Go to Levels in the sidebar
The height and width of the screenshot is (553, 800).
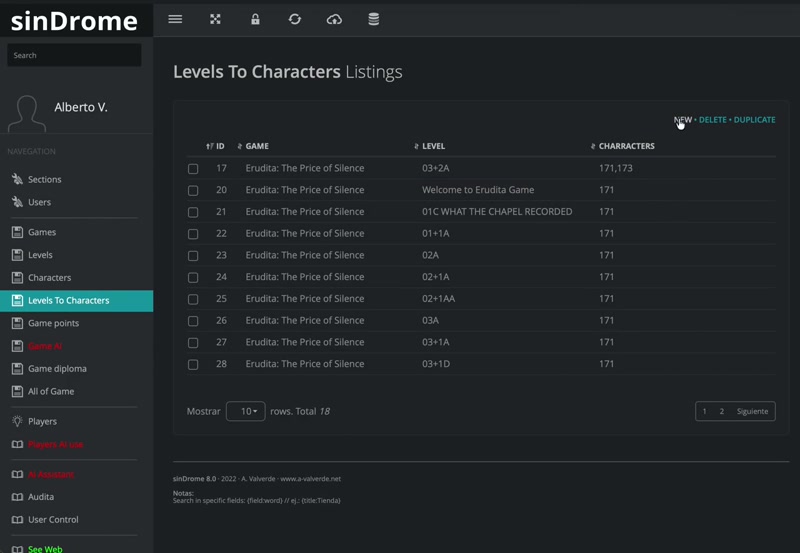tap(40, 255)
